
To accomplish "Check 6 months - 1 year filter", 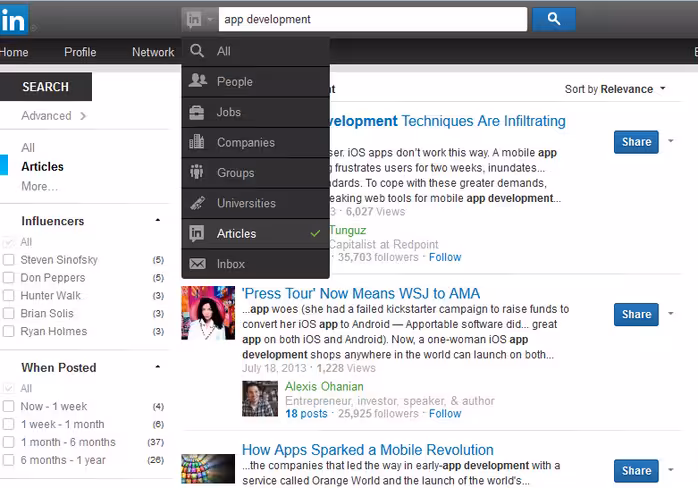I will (x=8, y=460).
